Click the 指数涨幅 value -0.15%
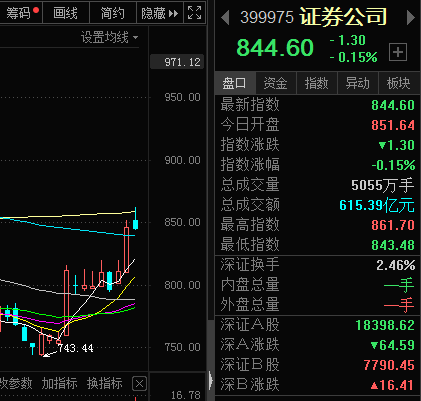Image resolution: width=421 pixels, height=401 pixels. pos(393,165)
